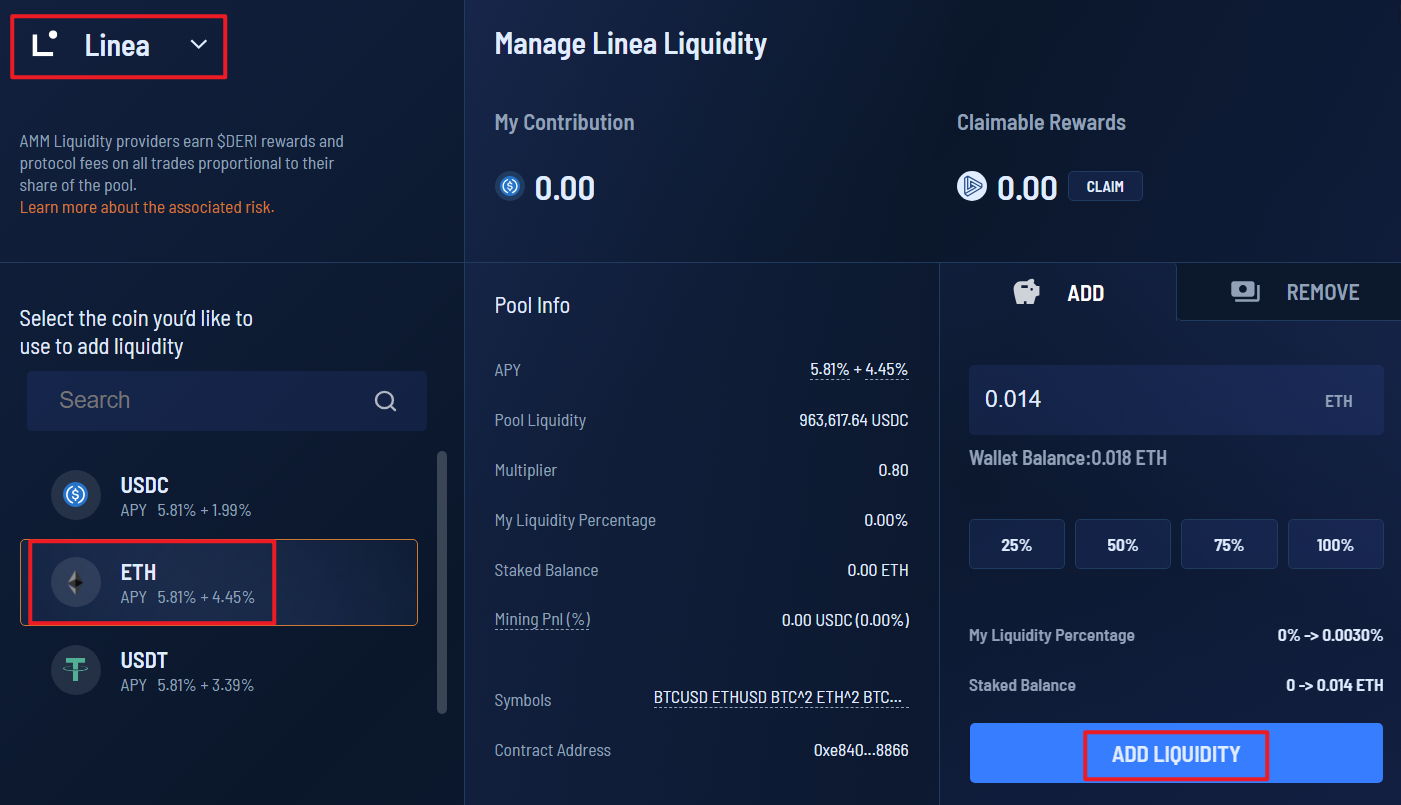Select the USDC coin row name

(x=145, y=485)
